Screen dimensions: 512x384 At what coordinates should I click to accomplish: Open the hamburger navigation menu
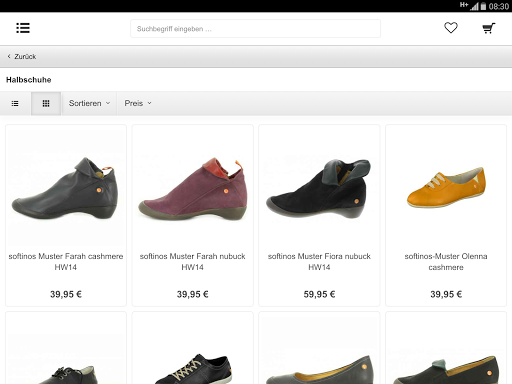pyautogui.click(x=23, y=28)
